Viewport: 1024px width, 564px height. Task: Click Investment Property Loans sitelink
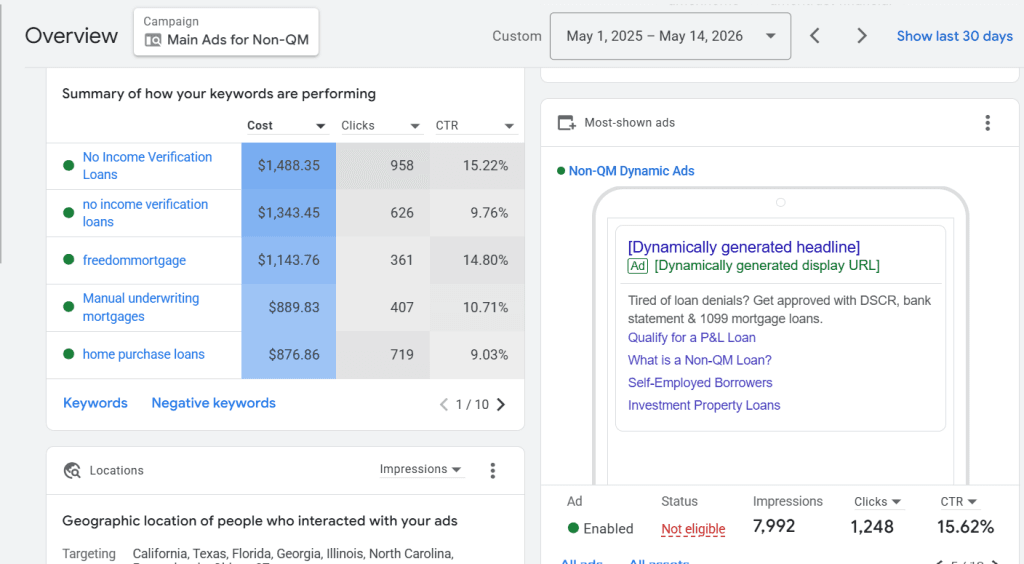pos(704,405)
